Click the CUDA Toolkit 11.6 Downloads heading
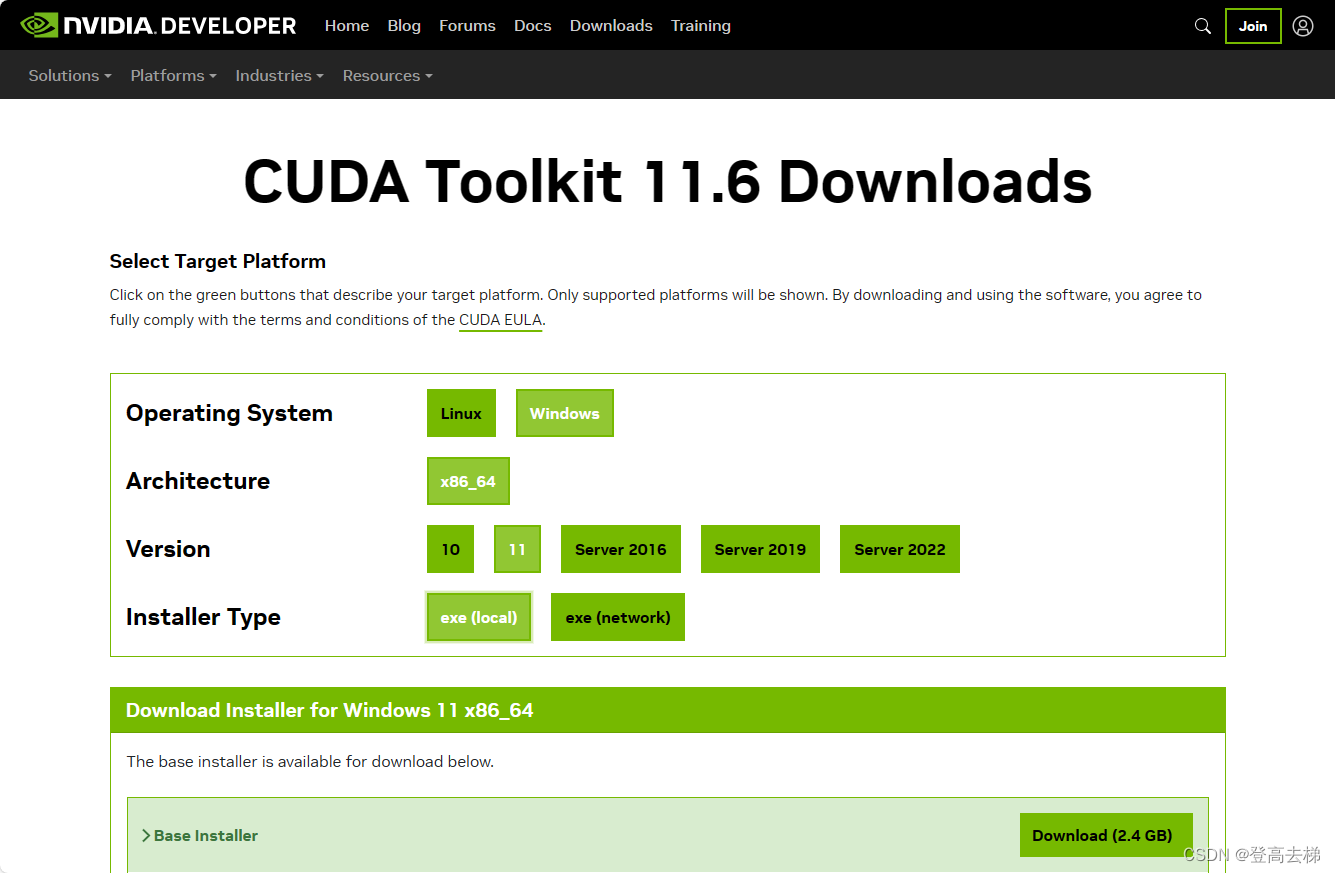Screen dimensions: 1335x873 click(668, 181)
